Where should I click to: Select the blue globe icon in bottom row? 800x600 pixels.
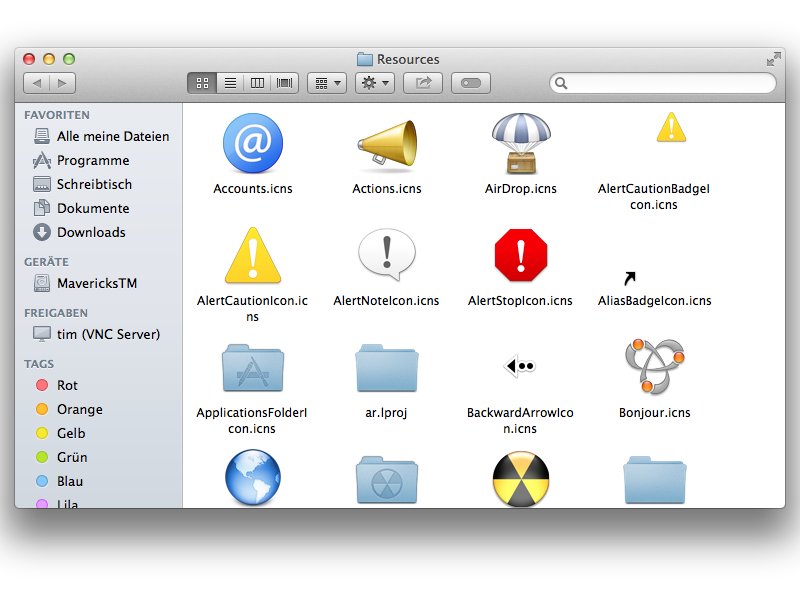coord(253,478)
